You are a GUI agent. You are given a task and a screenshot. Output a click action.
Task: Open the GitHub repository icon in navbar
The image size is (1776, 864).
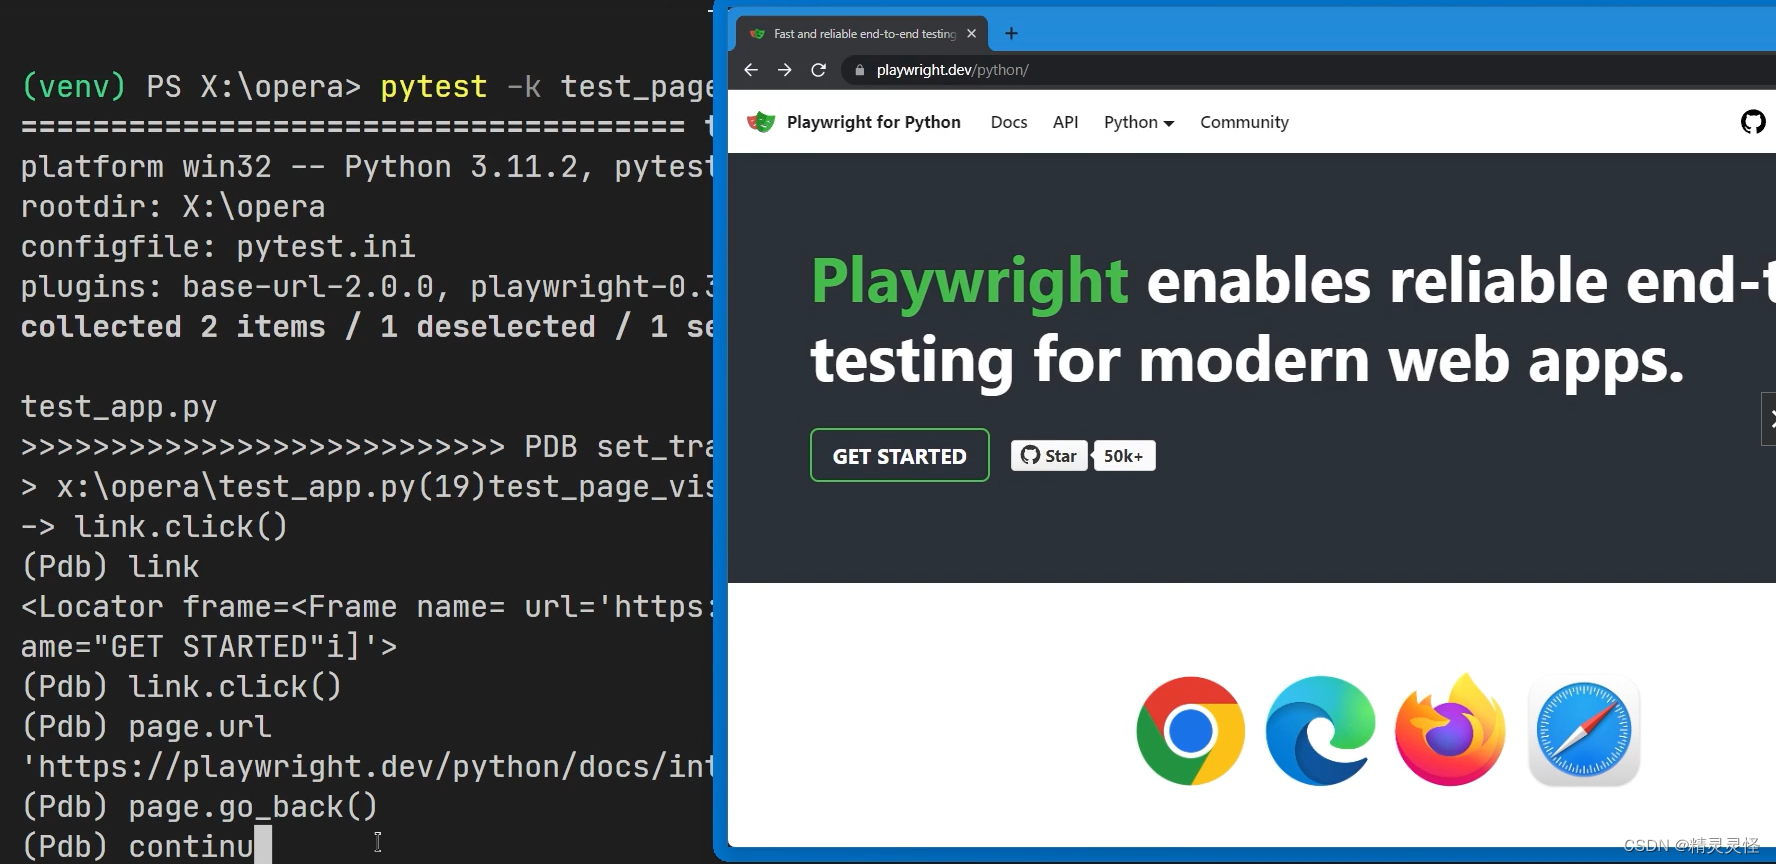tap(1753, 122)
